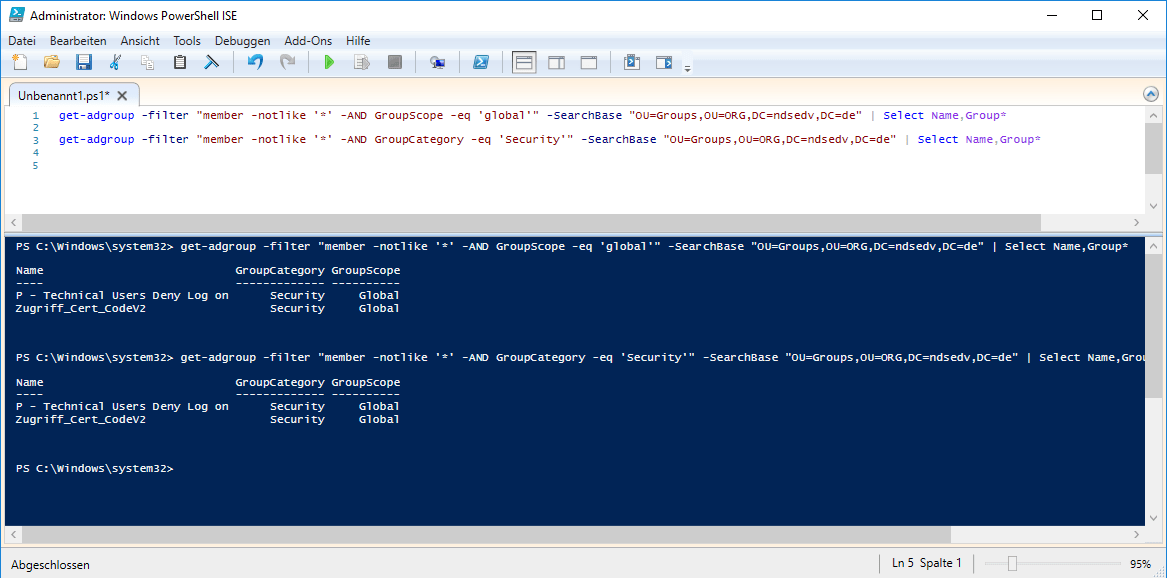Collapse the script pane with chevron button
The height and width of the screenshot is (578, 1167).
tap(1150, 94)
